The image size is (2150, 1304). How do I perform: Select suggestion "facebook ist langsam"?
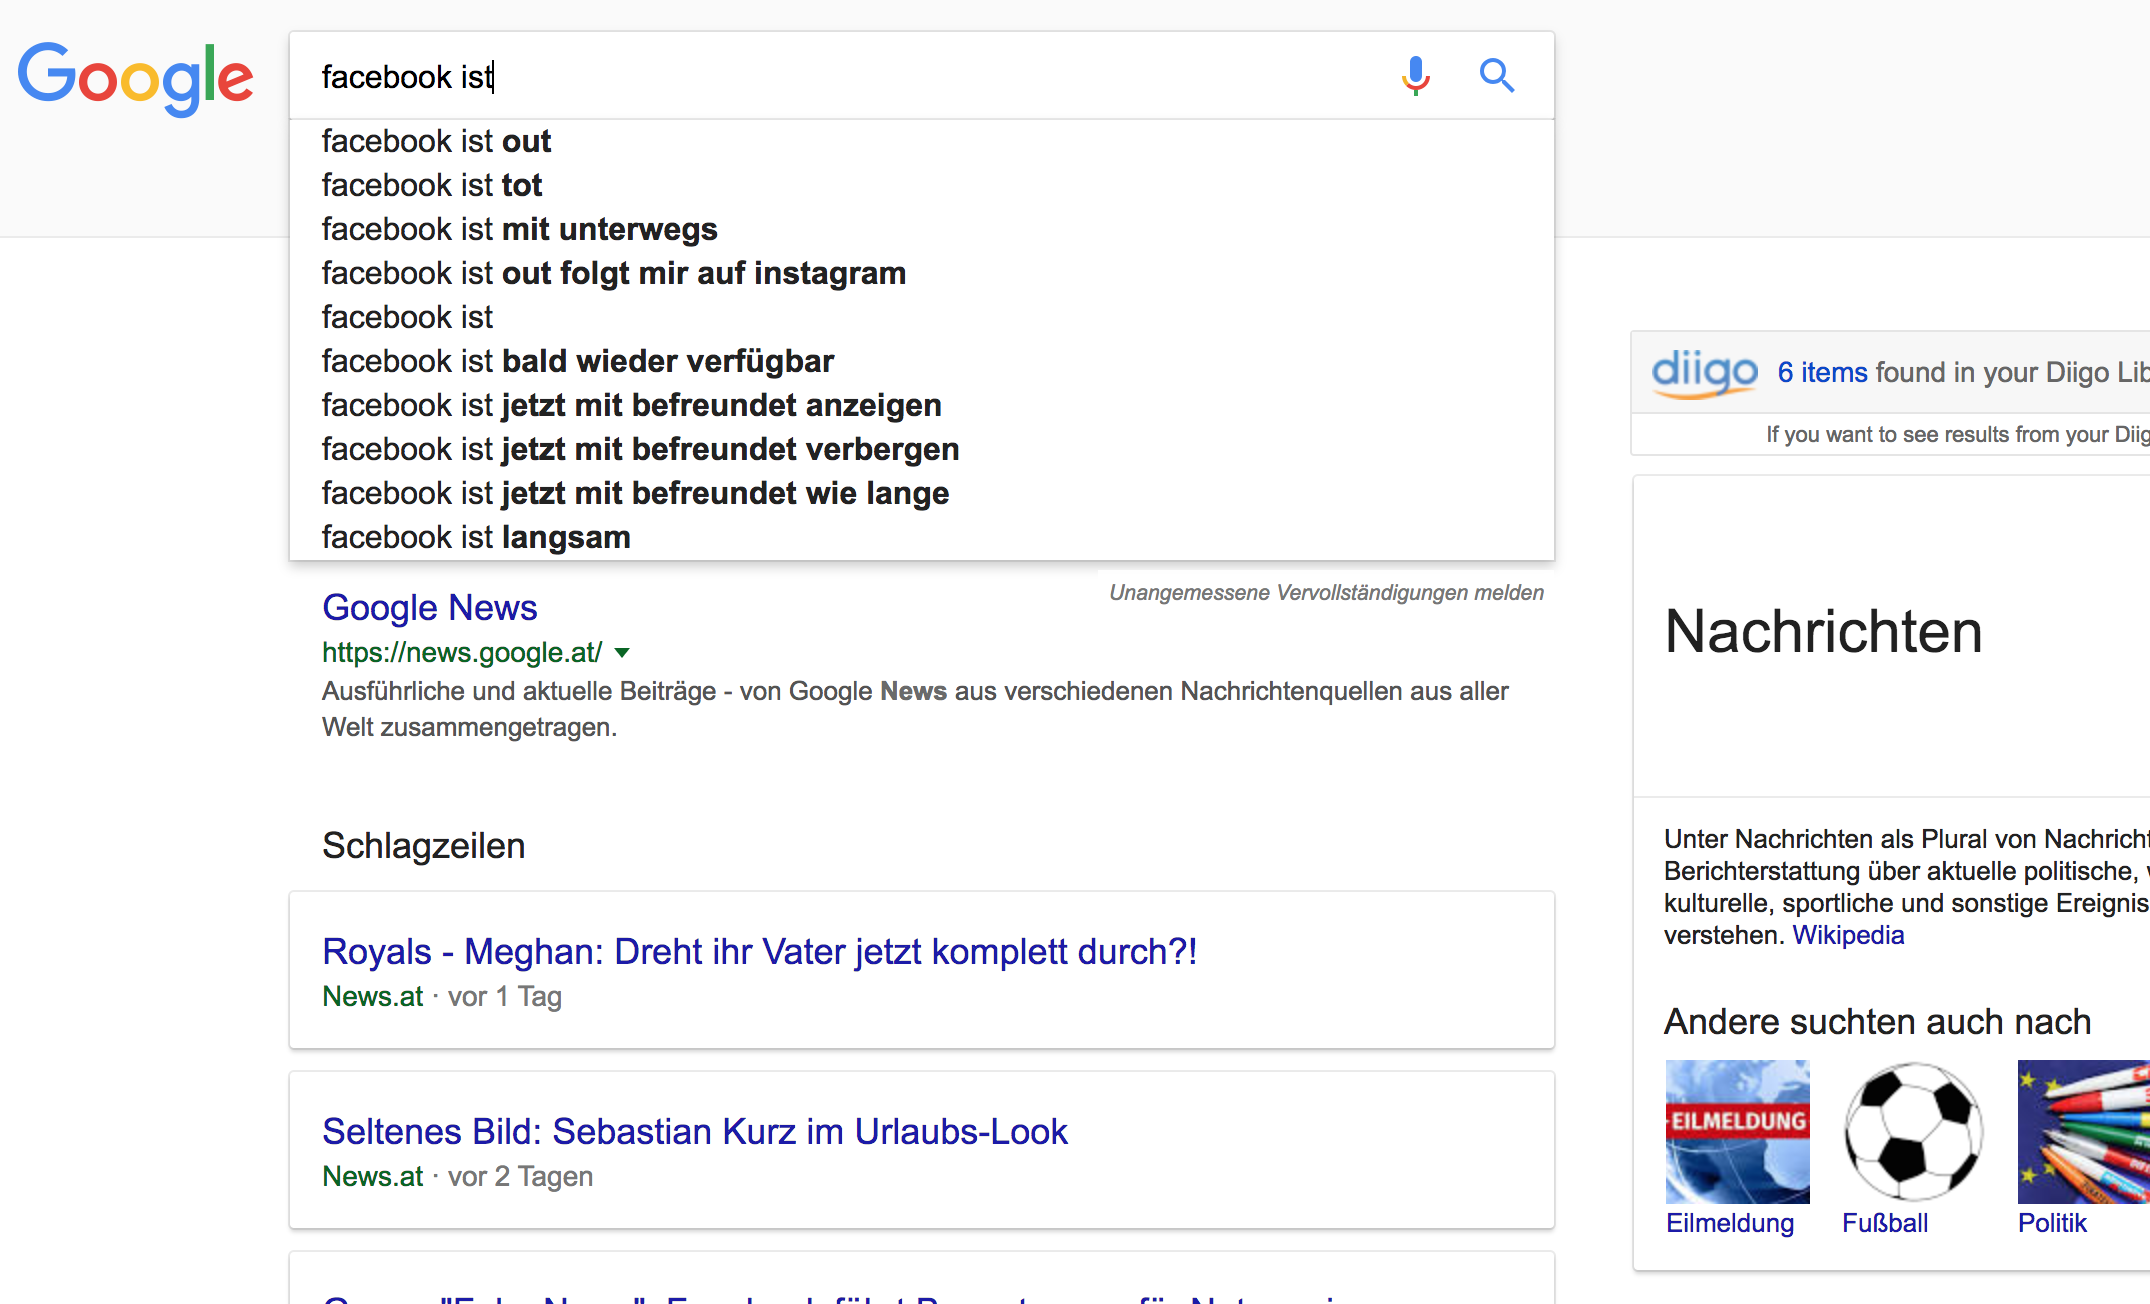(x=476, y=537)
